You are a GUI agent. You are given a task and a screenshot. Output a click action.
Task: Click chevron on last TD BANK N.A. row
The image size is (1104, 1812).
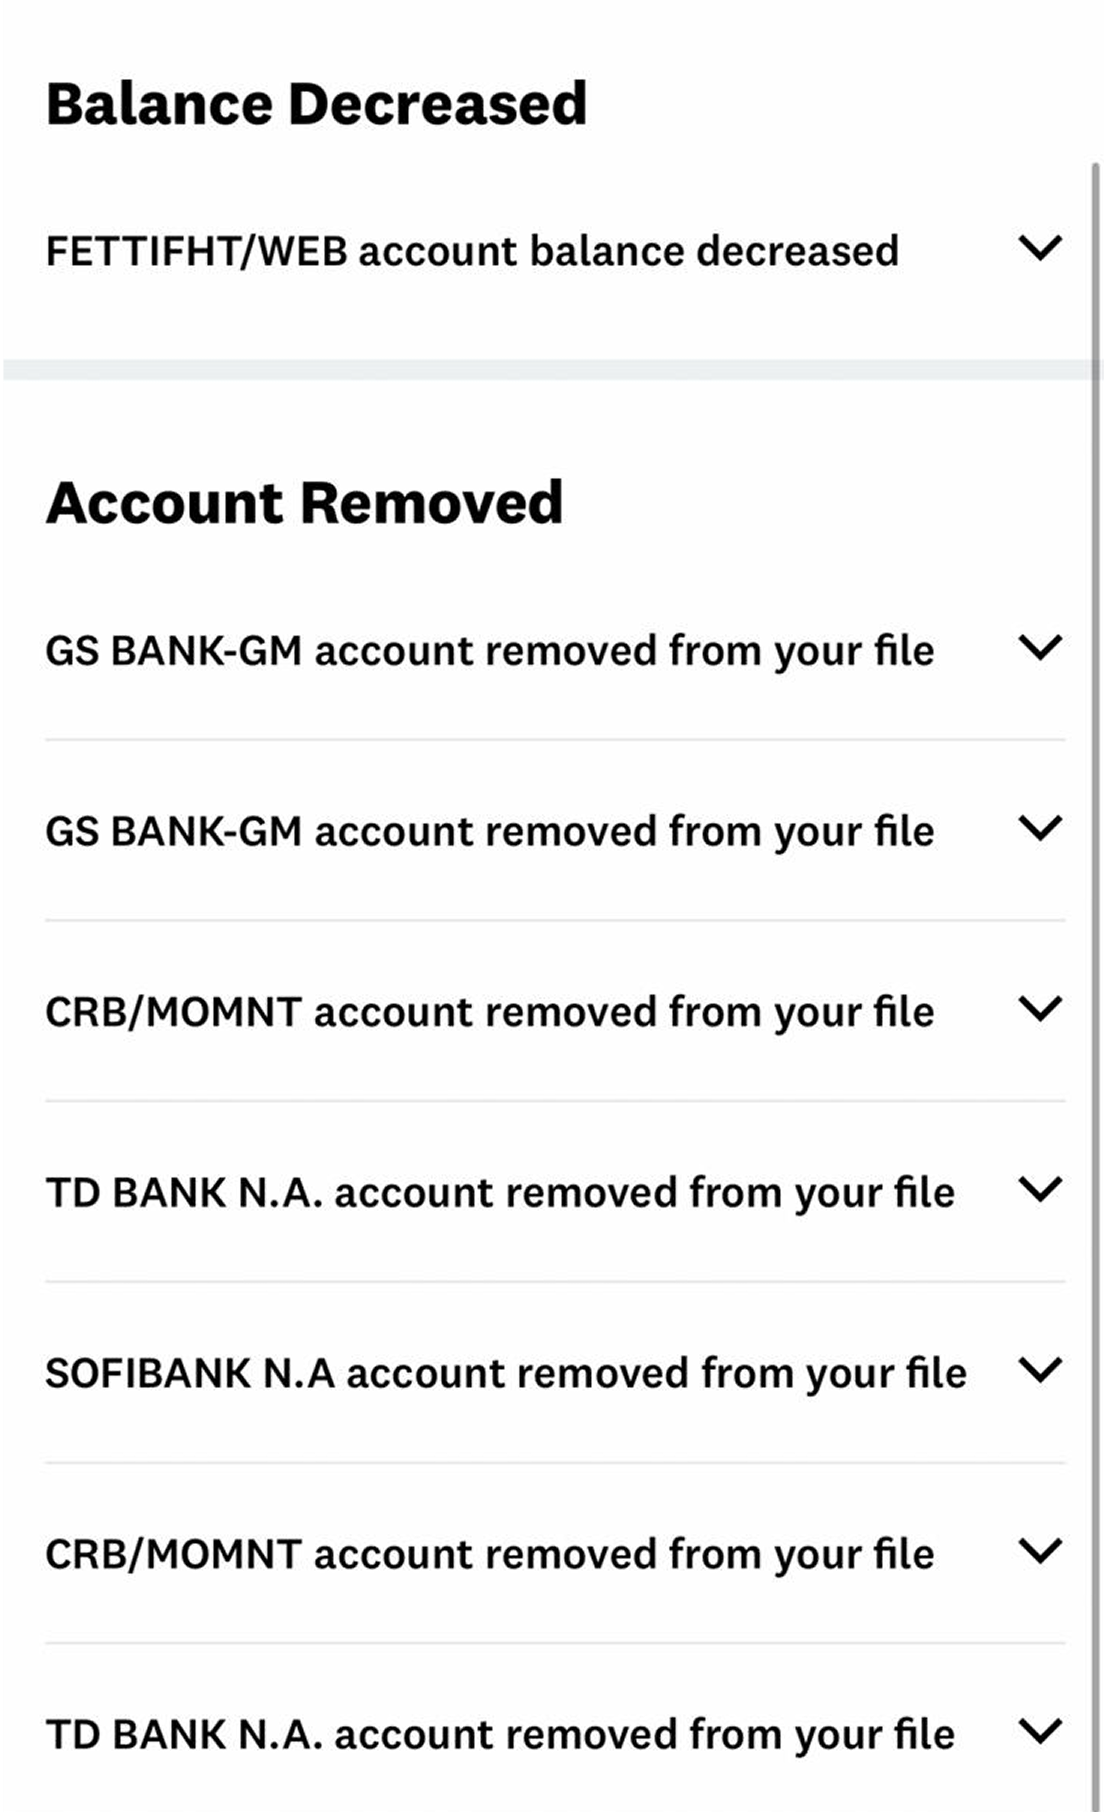(x=1040, y=1731)
